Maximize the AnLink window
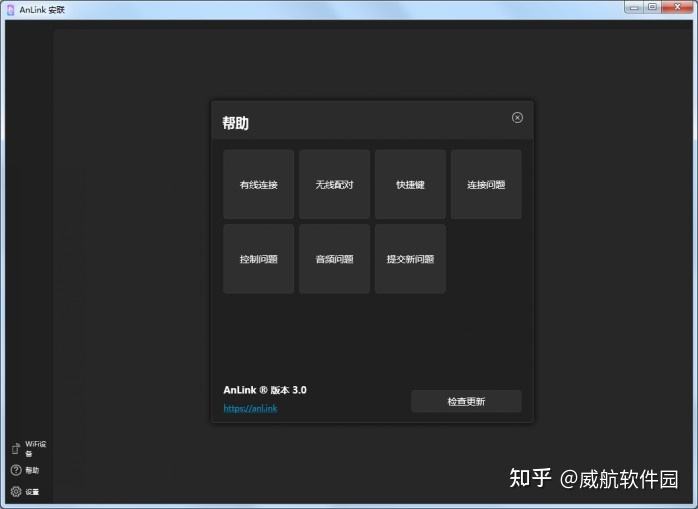The image size is (698, 509). click(652, 7)
